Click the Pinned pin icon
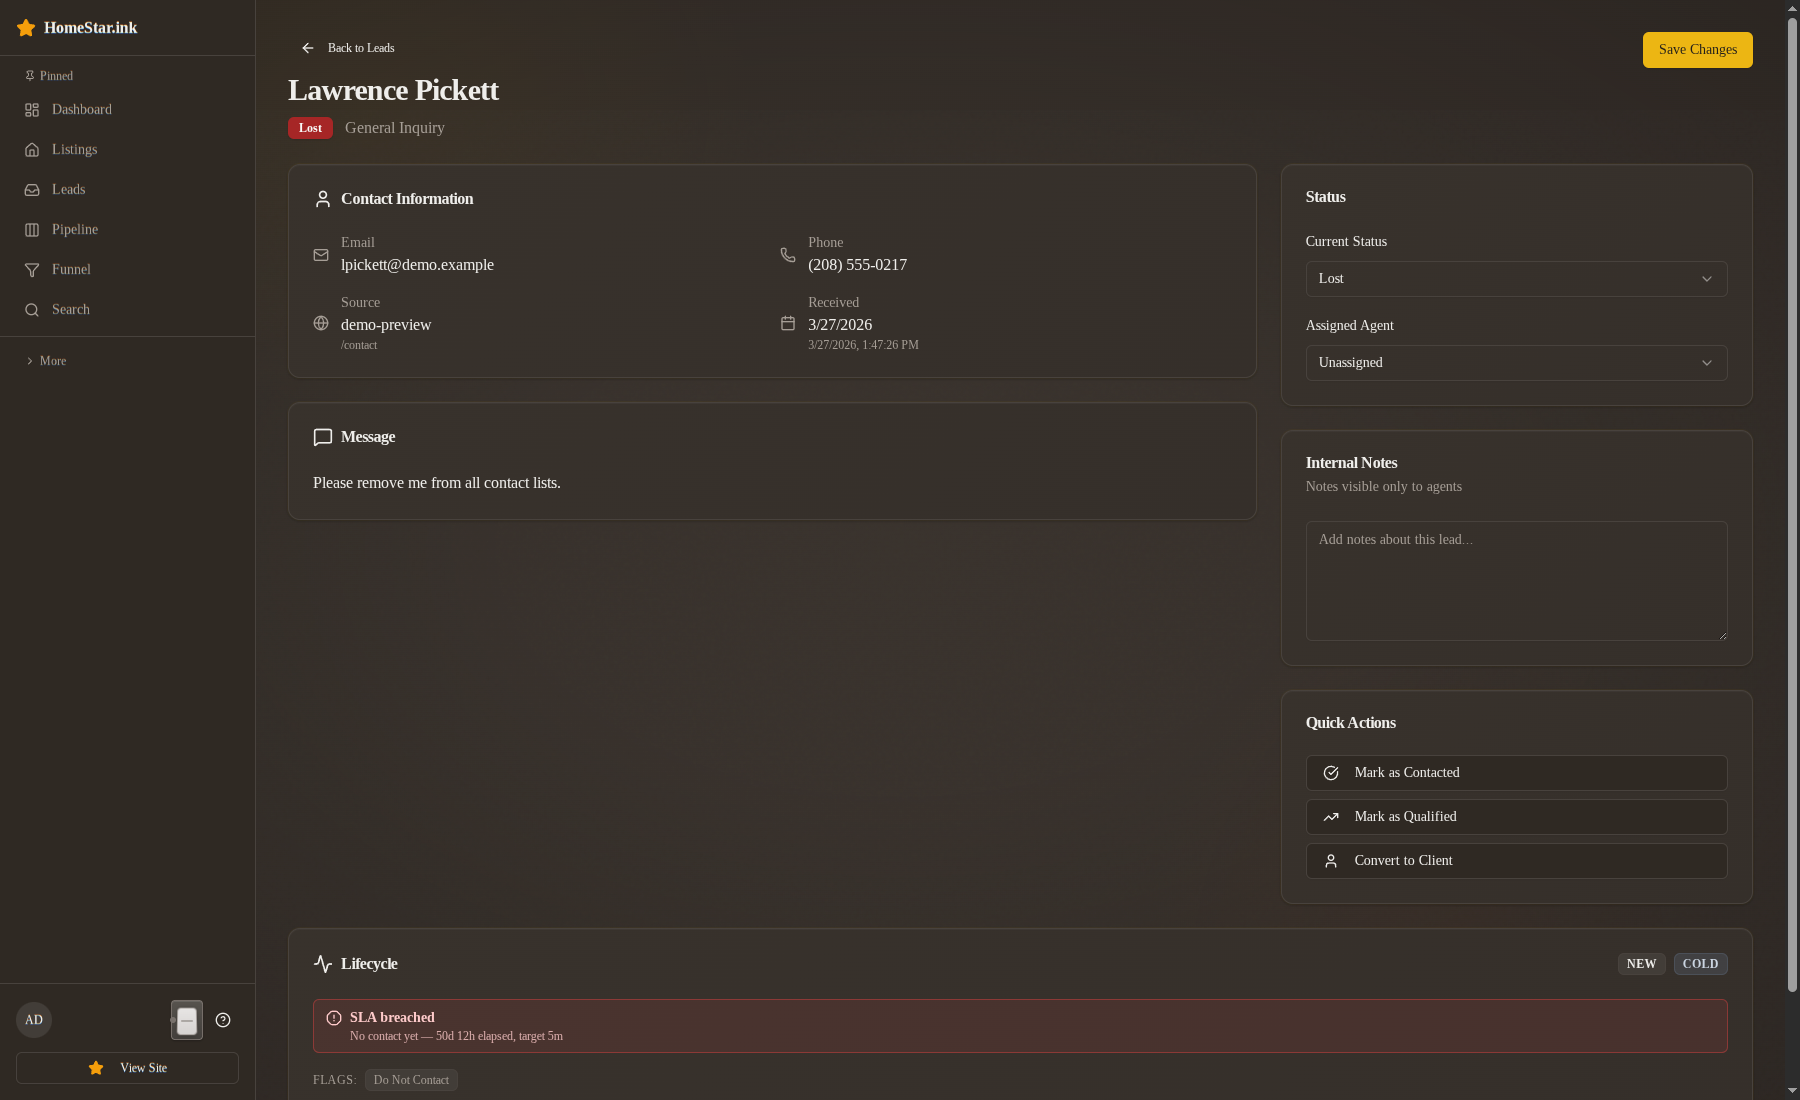Viewport: 1800px width, 1100px height. tap(30, 76)
